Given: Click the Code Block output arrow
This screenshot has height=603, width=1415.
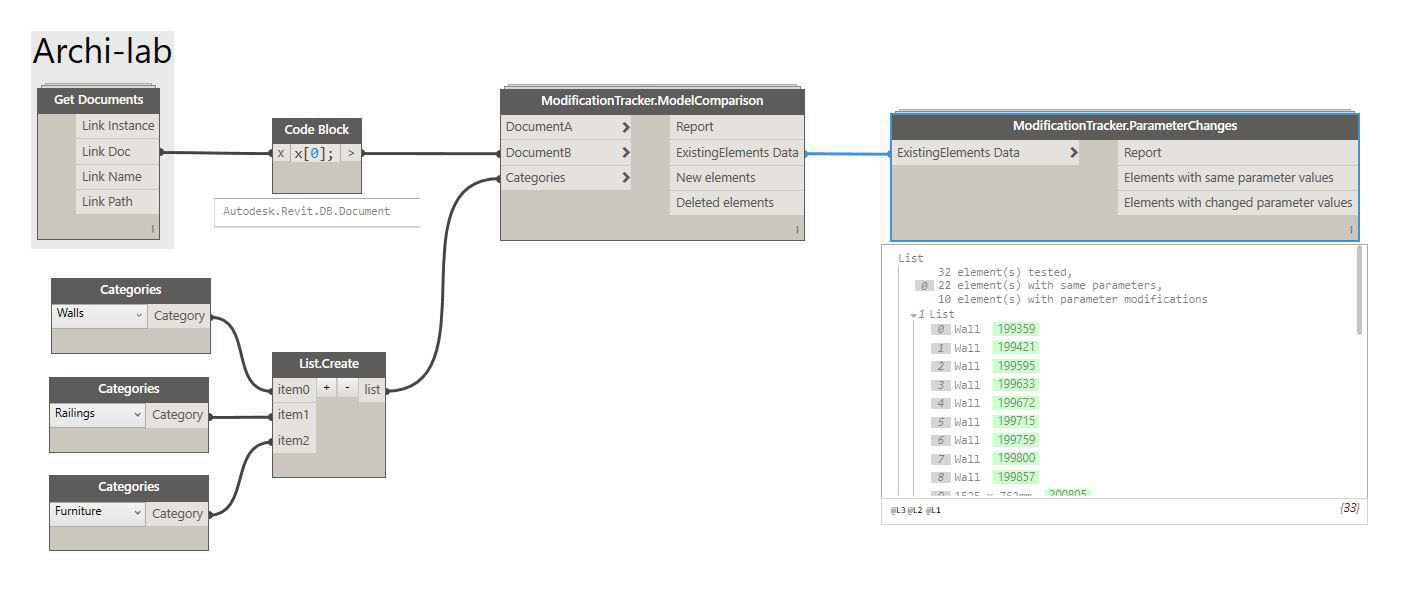Looking at the screenshot, I should 351,153.
